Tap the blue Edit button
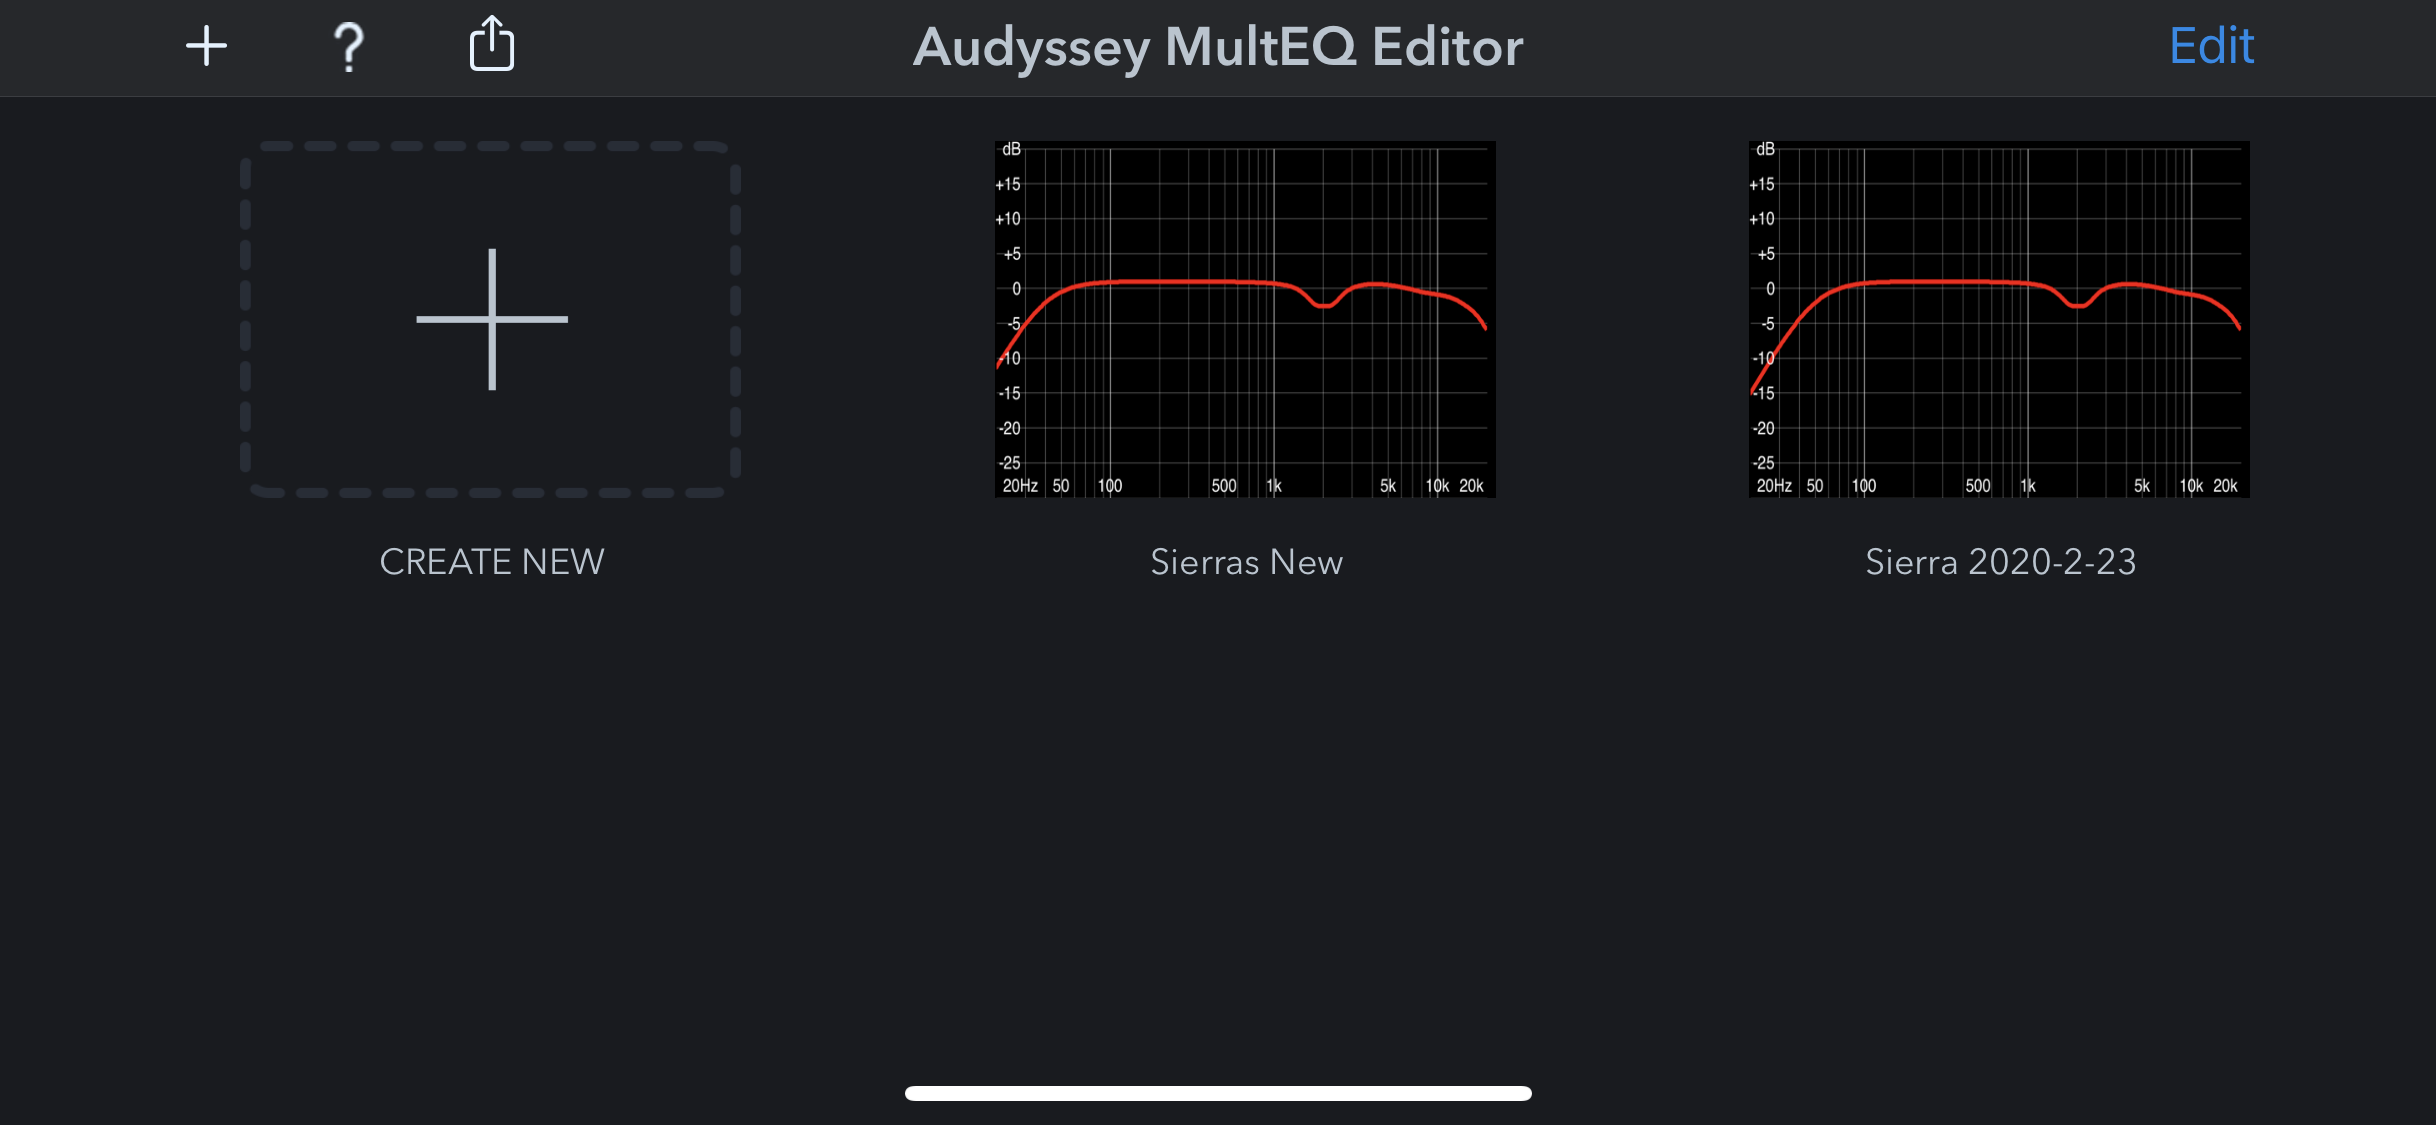 coord(2211,46)
